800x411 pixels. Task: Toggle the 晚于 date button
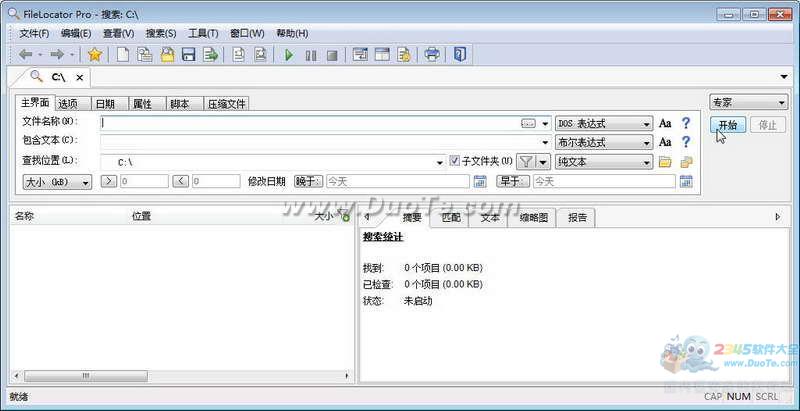[308, 181]
